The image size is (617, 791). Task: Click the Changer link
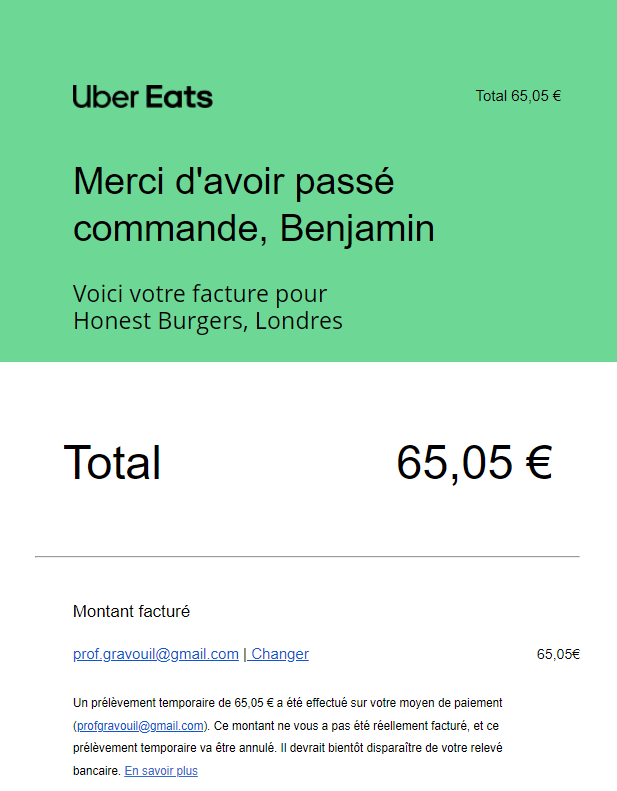pyautogui.click(x=279, y=654)
